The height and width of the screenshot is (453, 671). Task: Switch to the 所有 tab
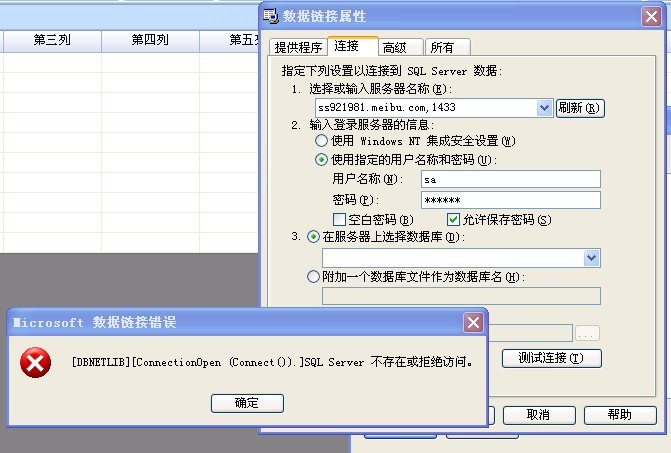[448, 47]
